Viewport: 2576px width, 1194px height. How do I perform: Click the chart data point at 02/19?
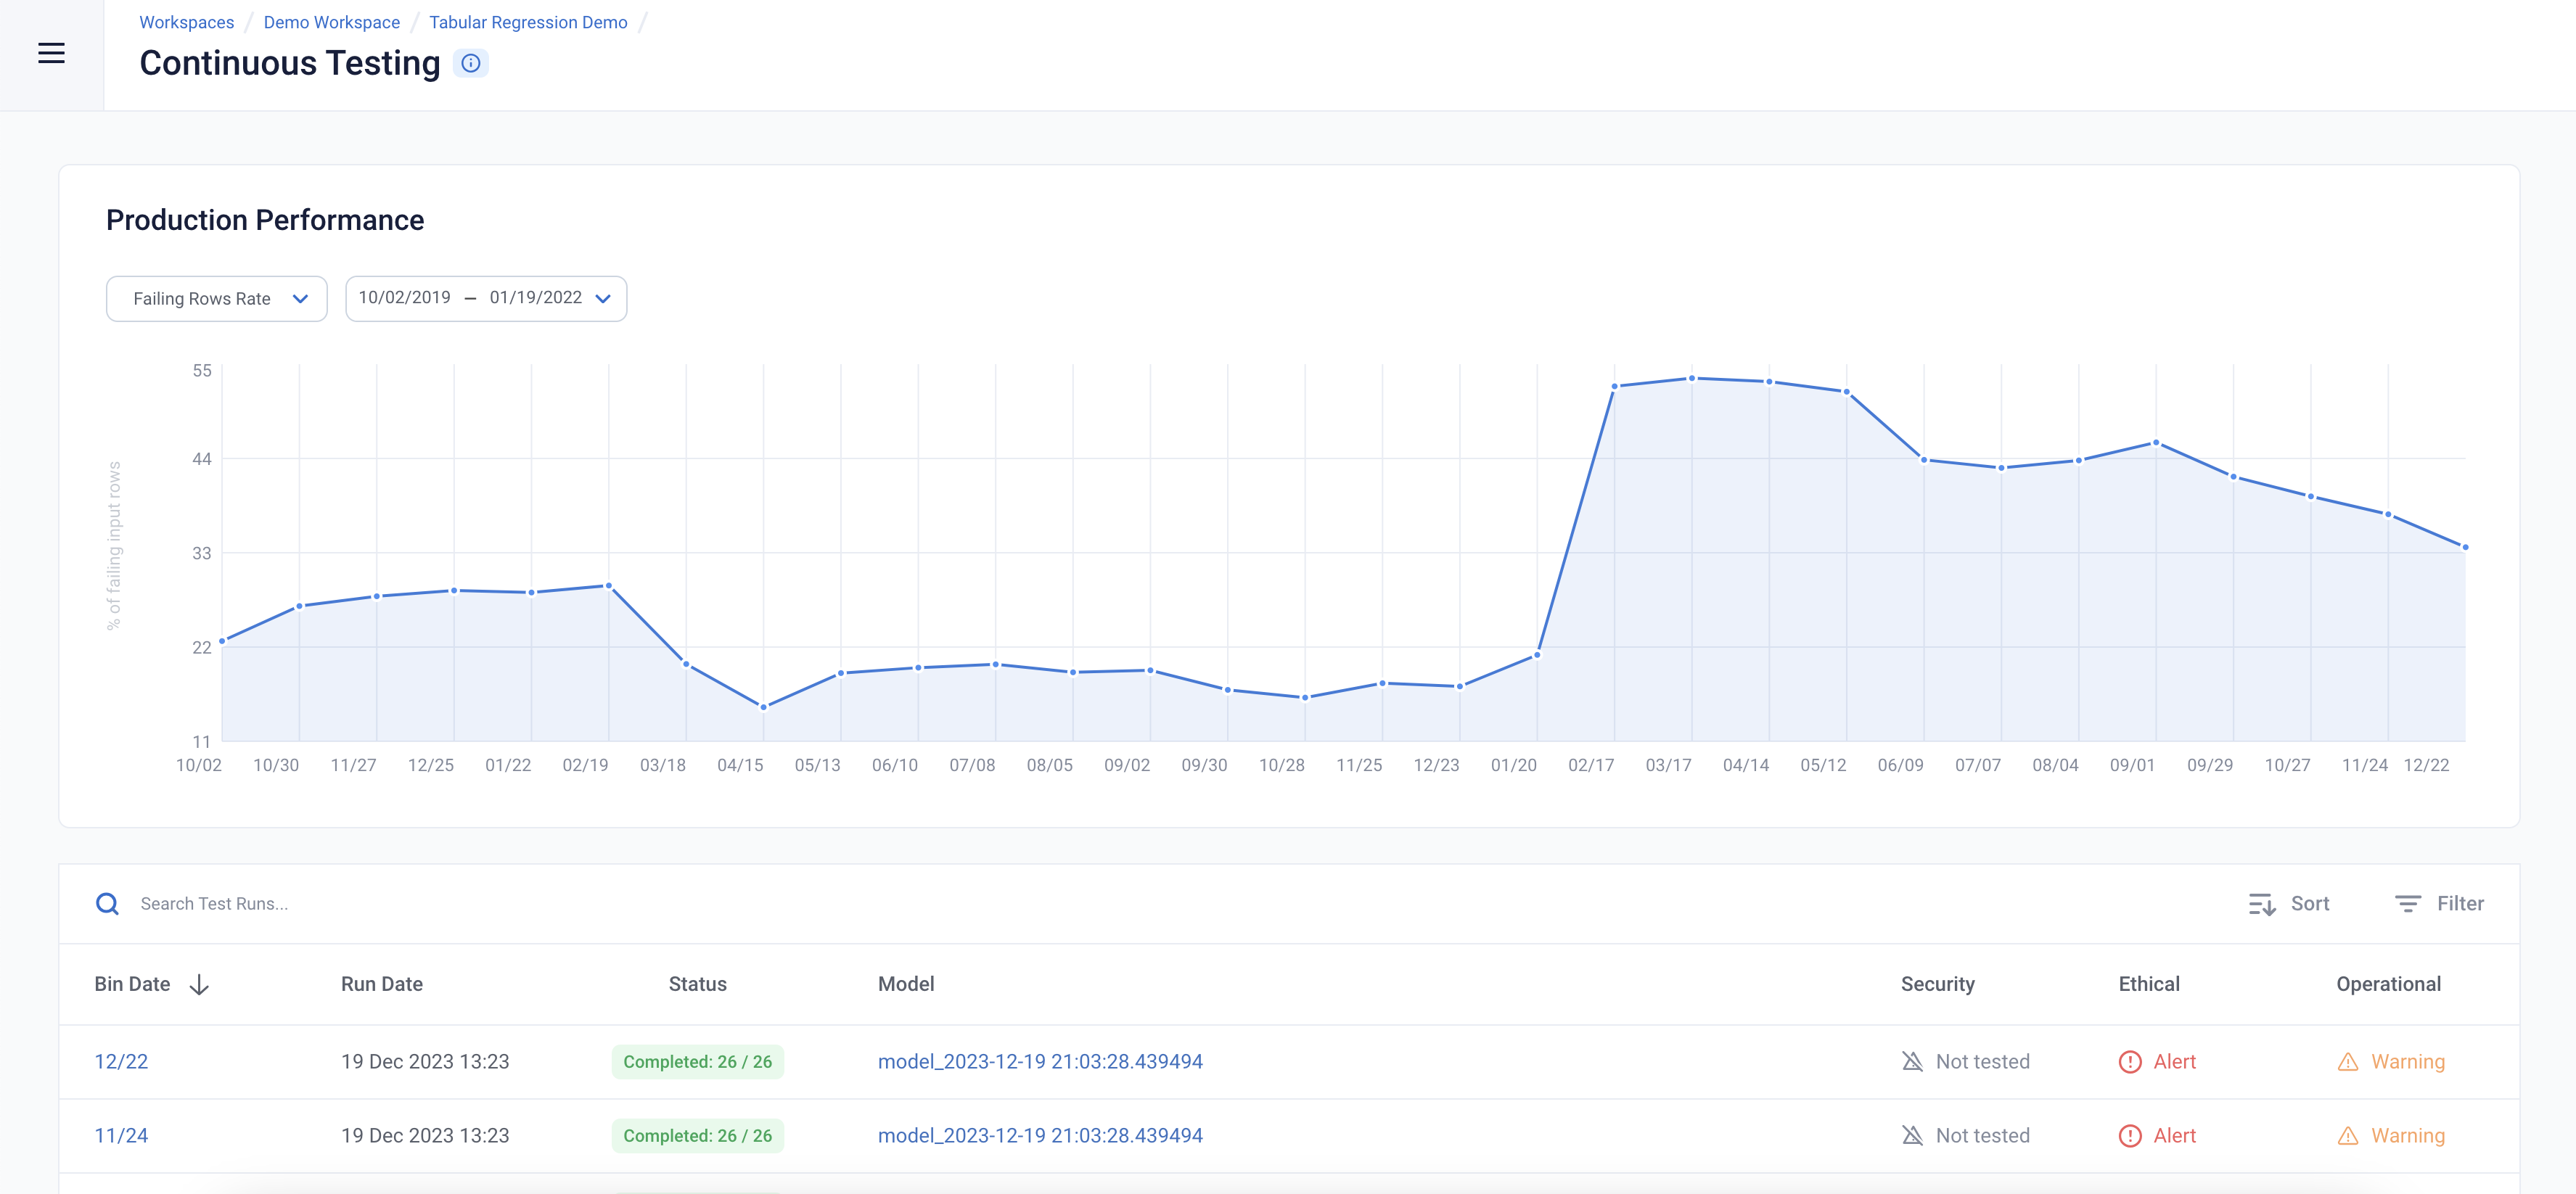pyautogui.click(x=609, y=586)
